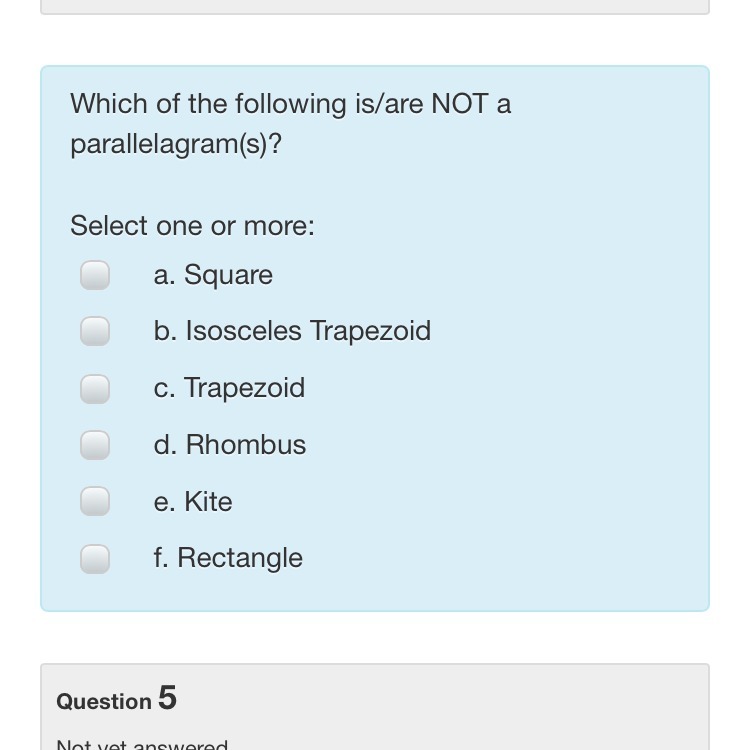This screenshot has width=750, height=750.
Task: Click the 'f. Rectangle' option text
Action: tap(228, 558)
